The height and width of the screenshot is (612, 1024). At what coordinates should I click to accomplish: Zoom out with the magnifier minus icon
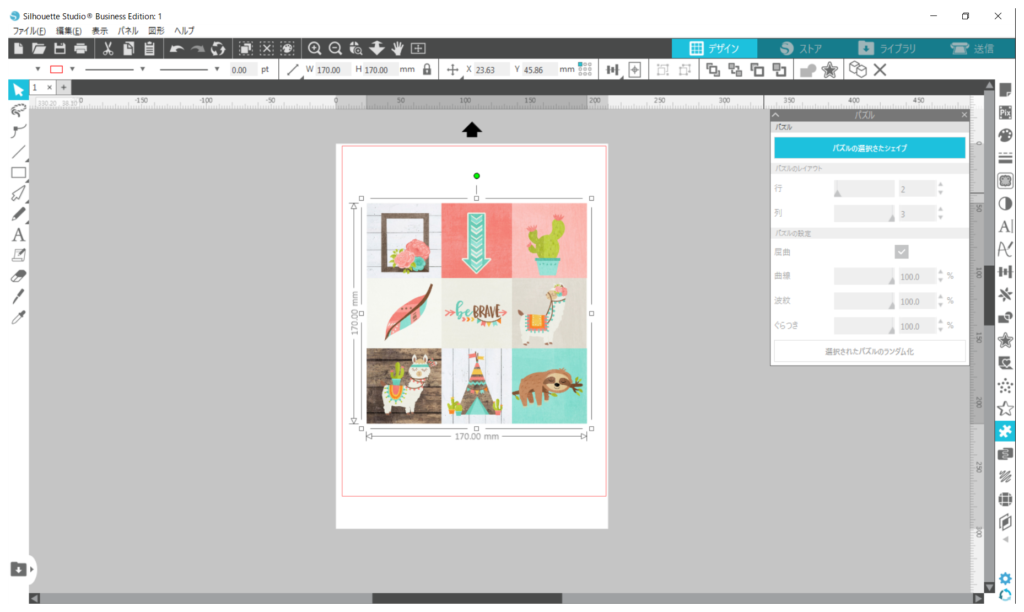(335, 48)
